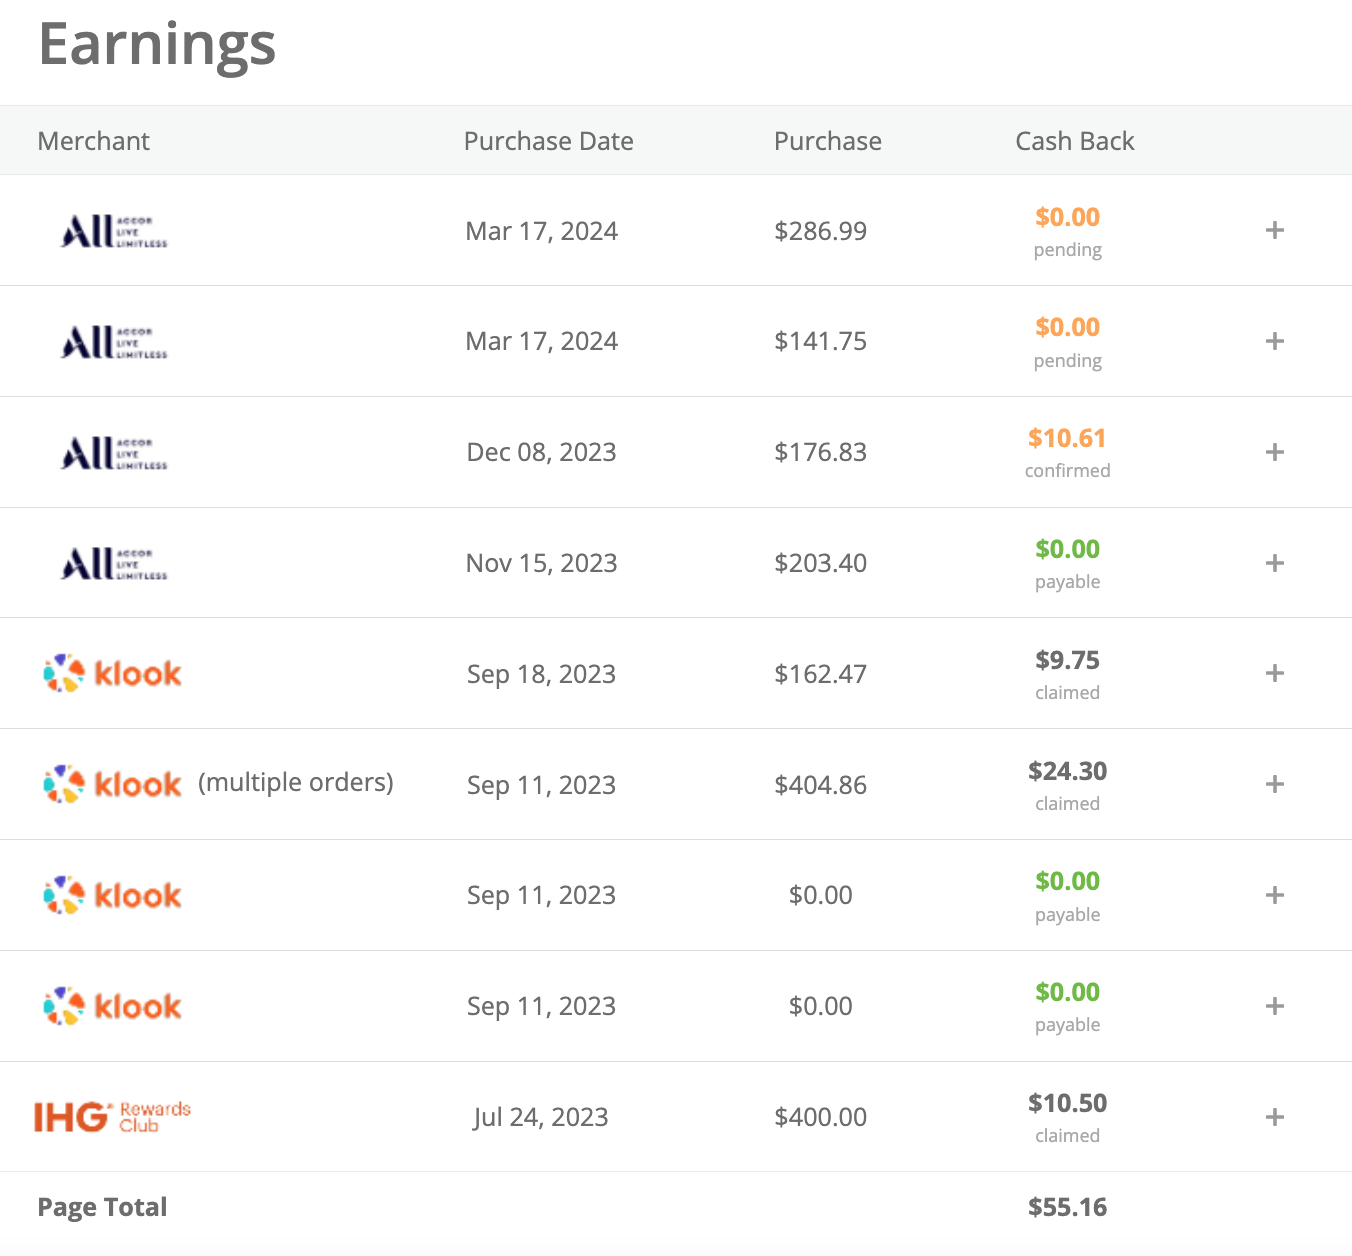Click the Merchant column header
Screen dimensions: 1352x1256
[x=93, y=141]
